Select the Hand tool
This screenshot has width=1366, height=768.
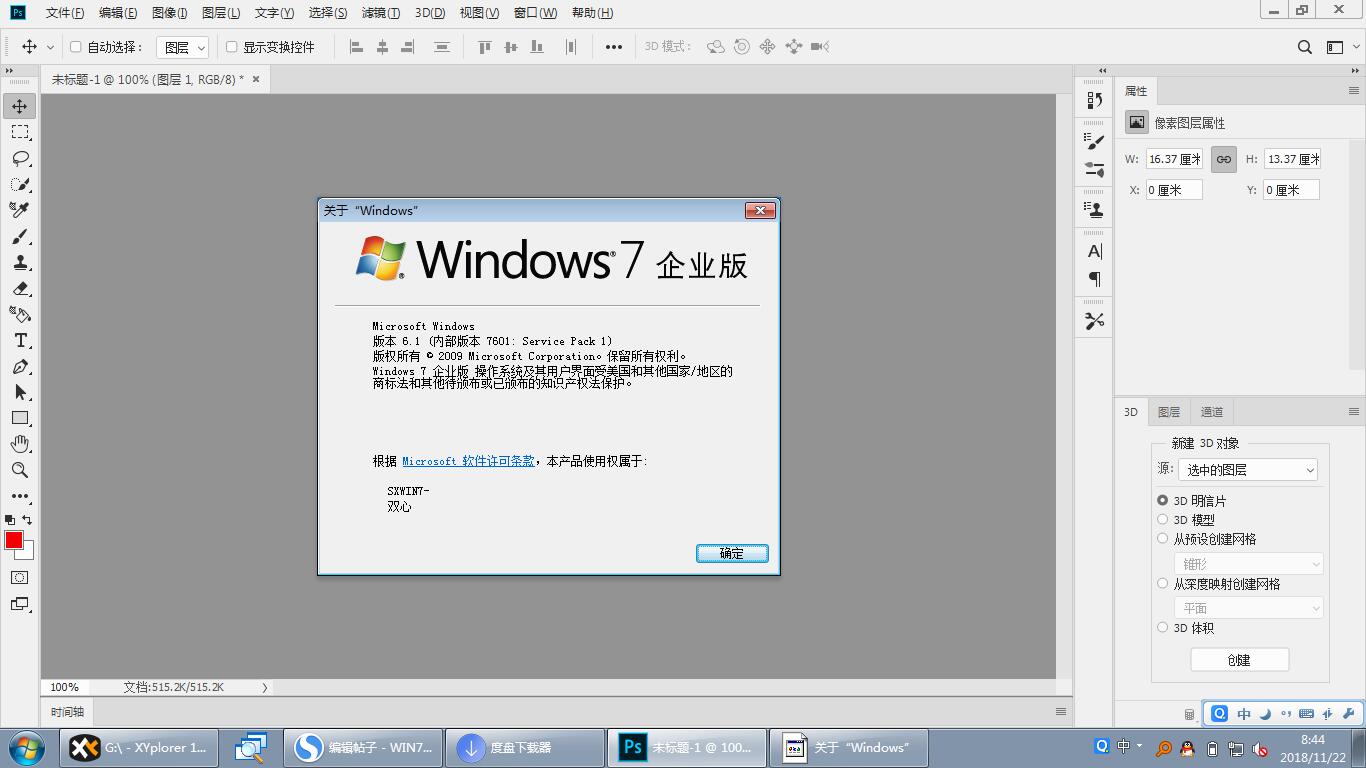(x=20, y=444)
